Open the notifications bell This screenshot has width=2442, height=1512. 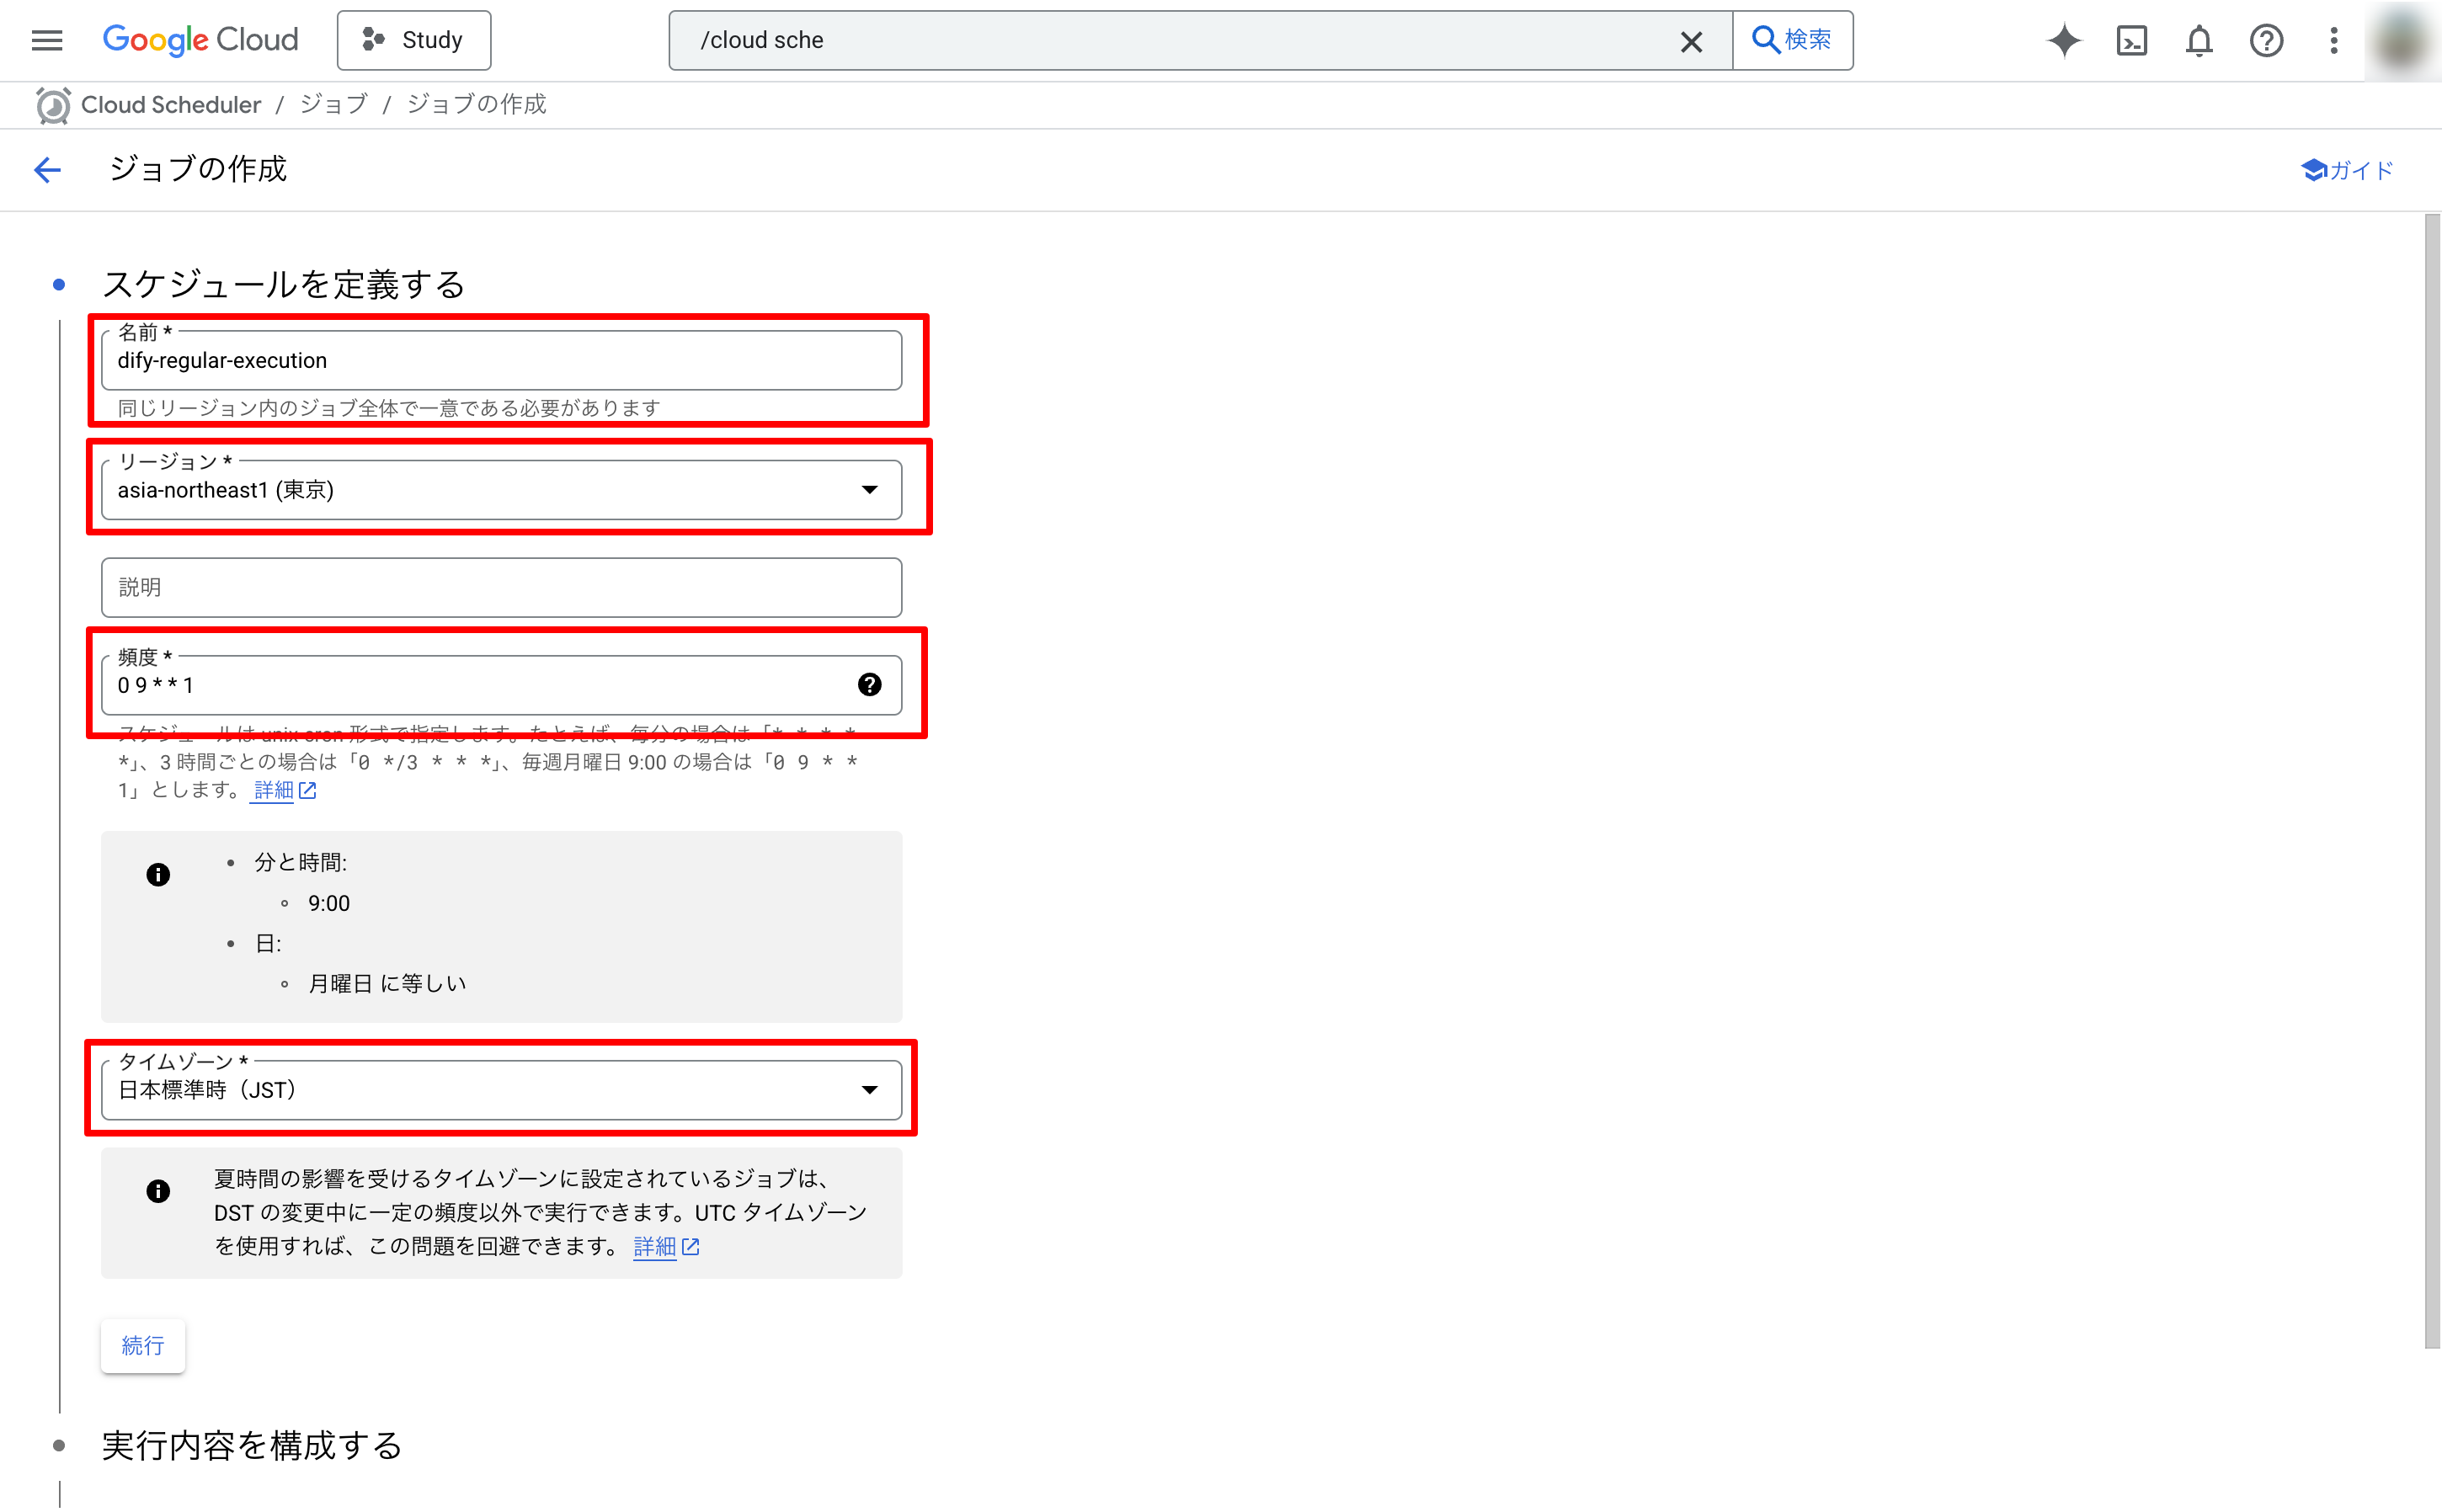coord(2199,40)
